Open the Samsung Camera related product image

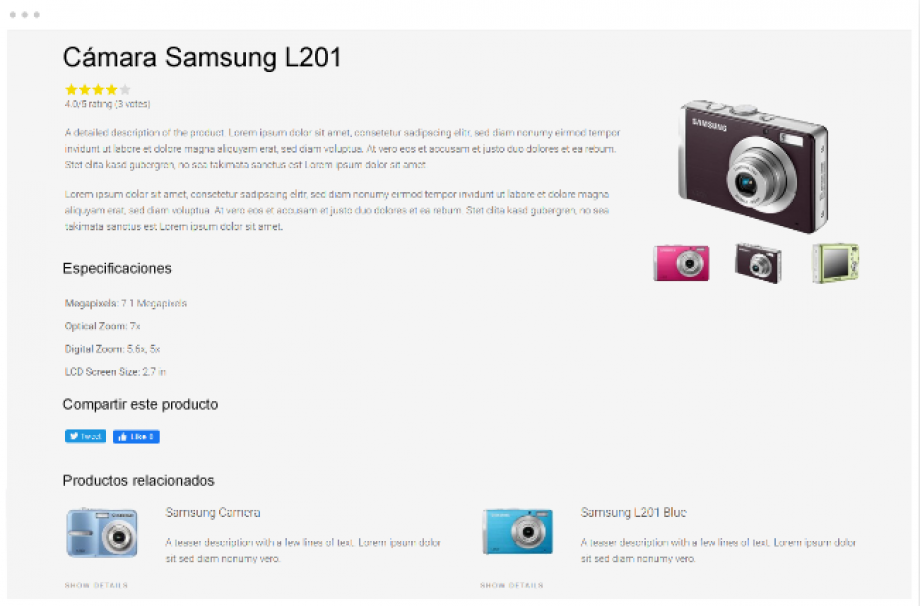pos(102,533)
